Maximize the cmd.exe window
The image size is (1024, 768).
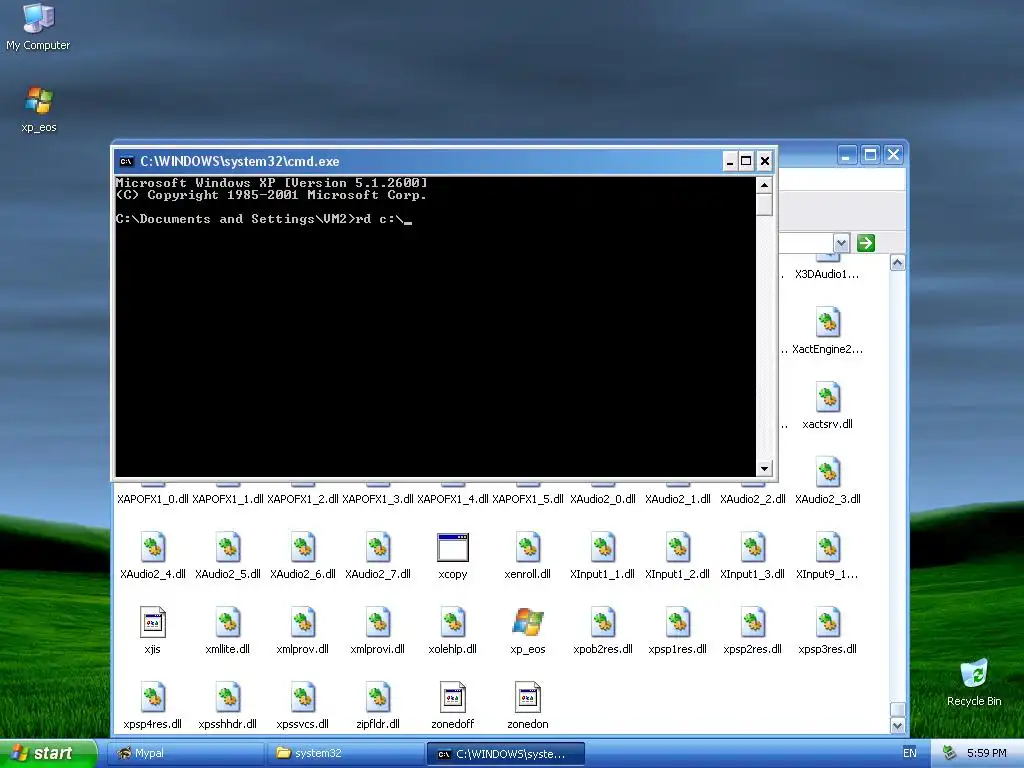point(746,161)
